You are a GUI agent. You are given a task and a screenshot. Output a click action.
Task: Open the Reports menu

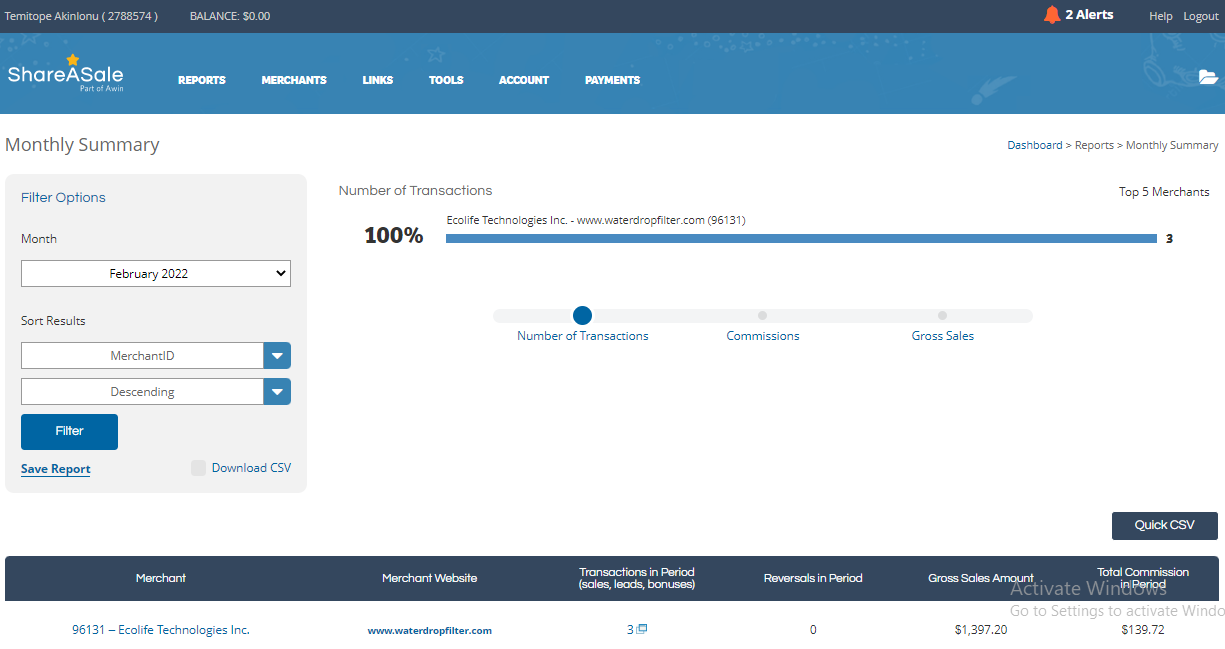click(x=202, y=80)
